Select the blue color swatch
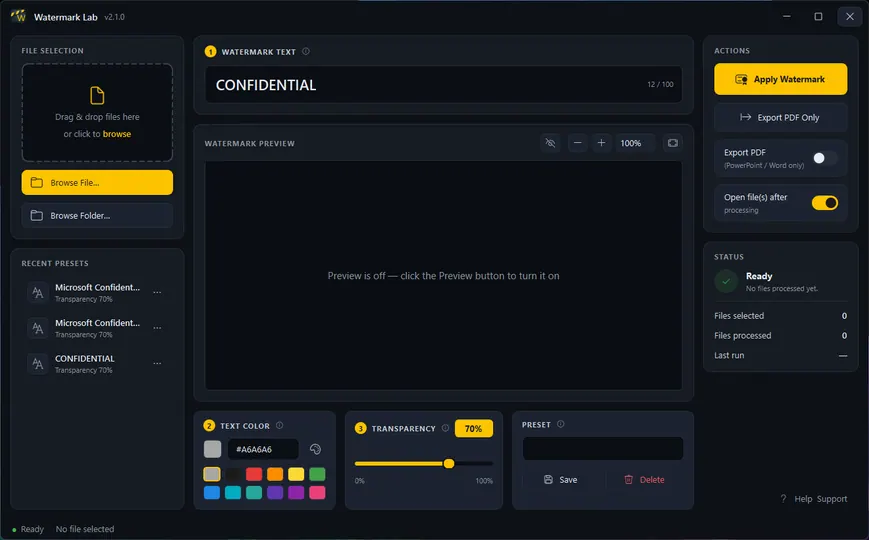 pyautogui.click(x=212, y=492)
